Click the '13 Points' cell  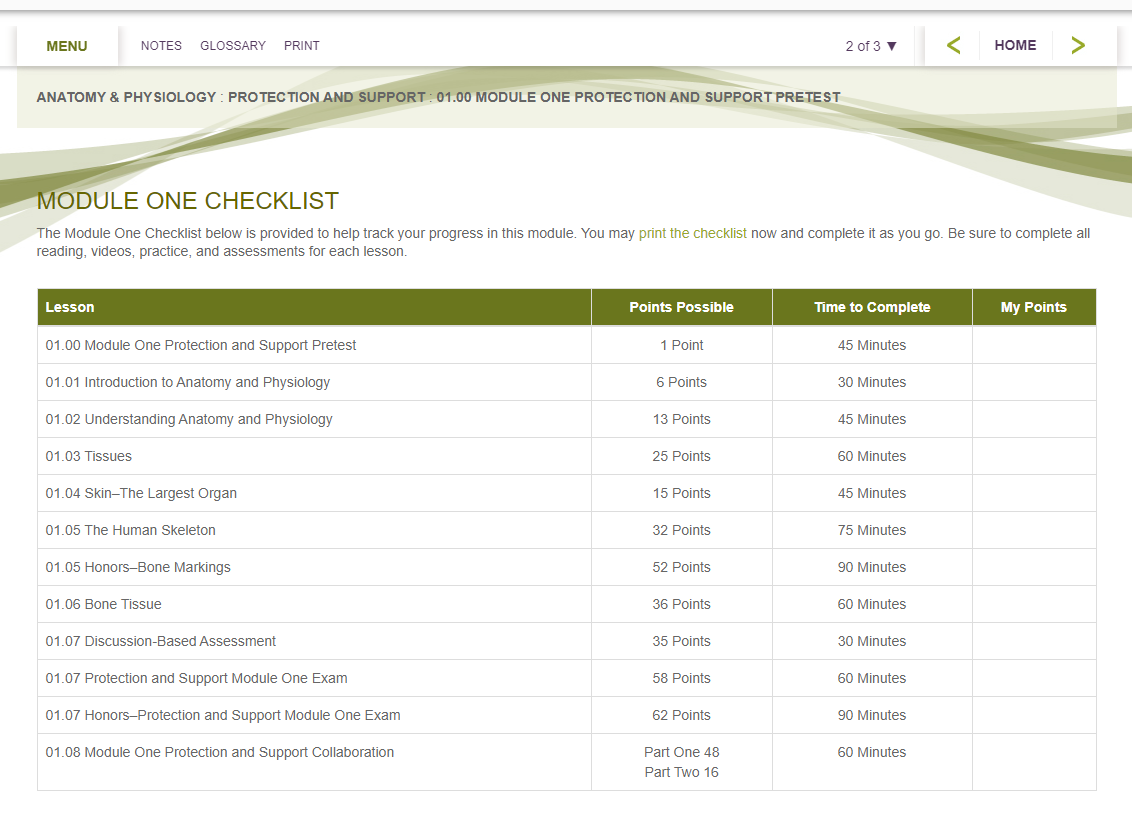[682, 419]
